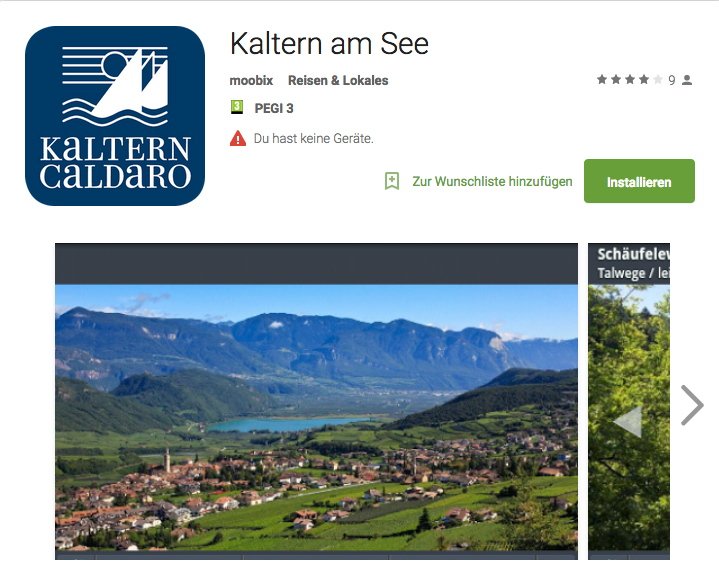Click the PEGI 3 text label
Screen dimensions: 719x582
tap(274, 109)
